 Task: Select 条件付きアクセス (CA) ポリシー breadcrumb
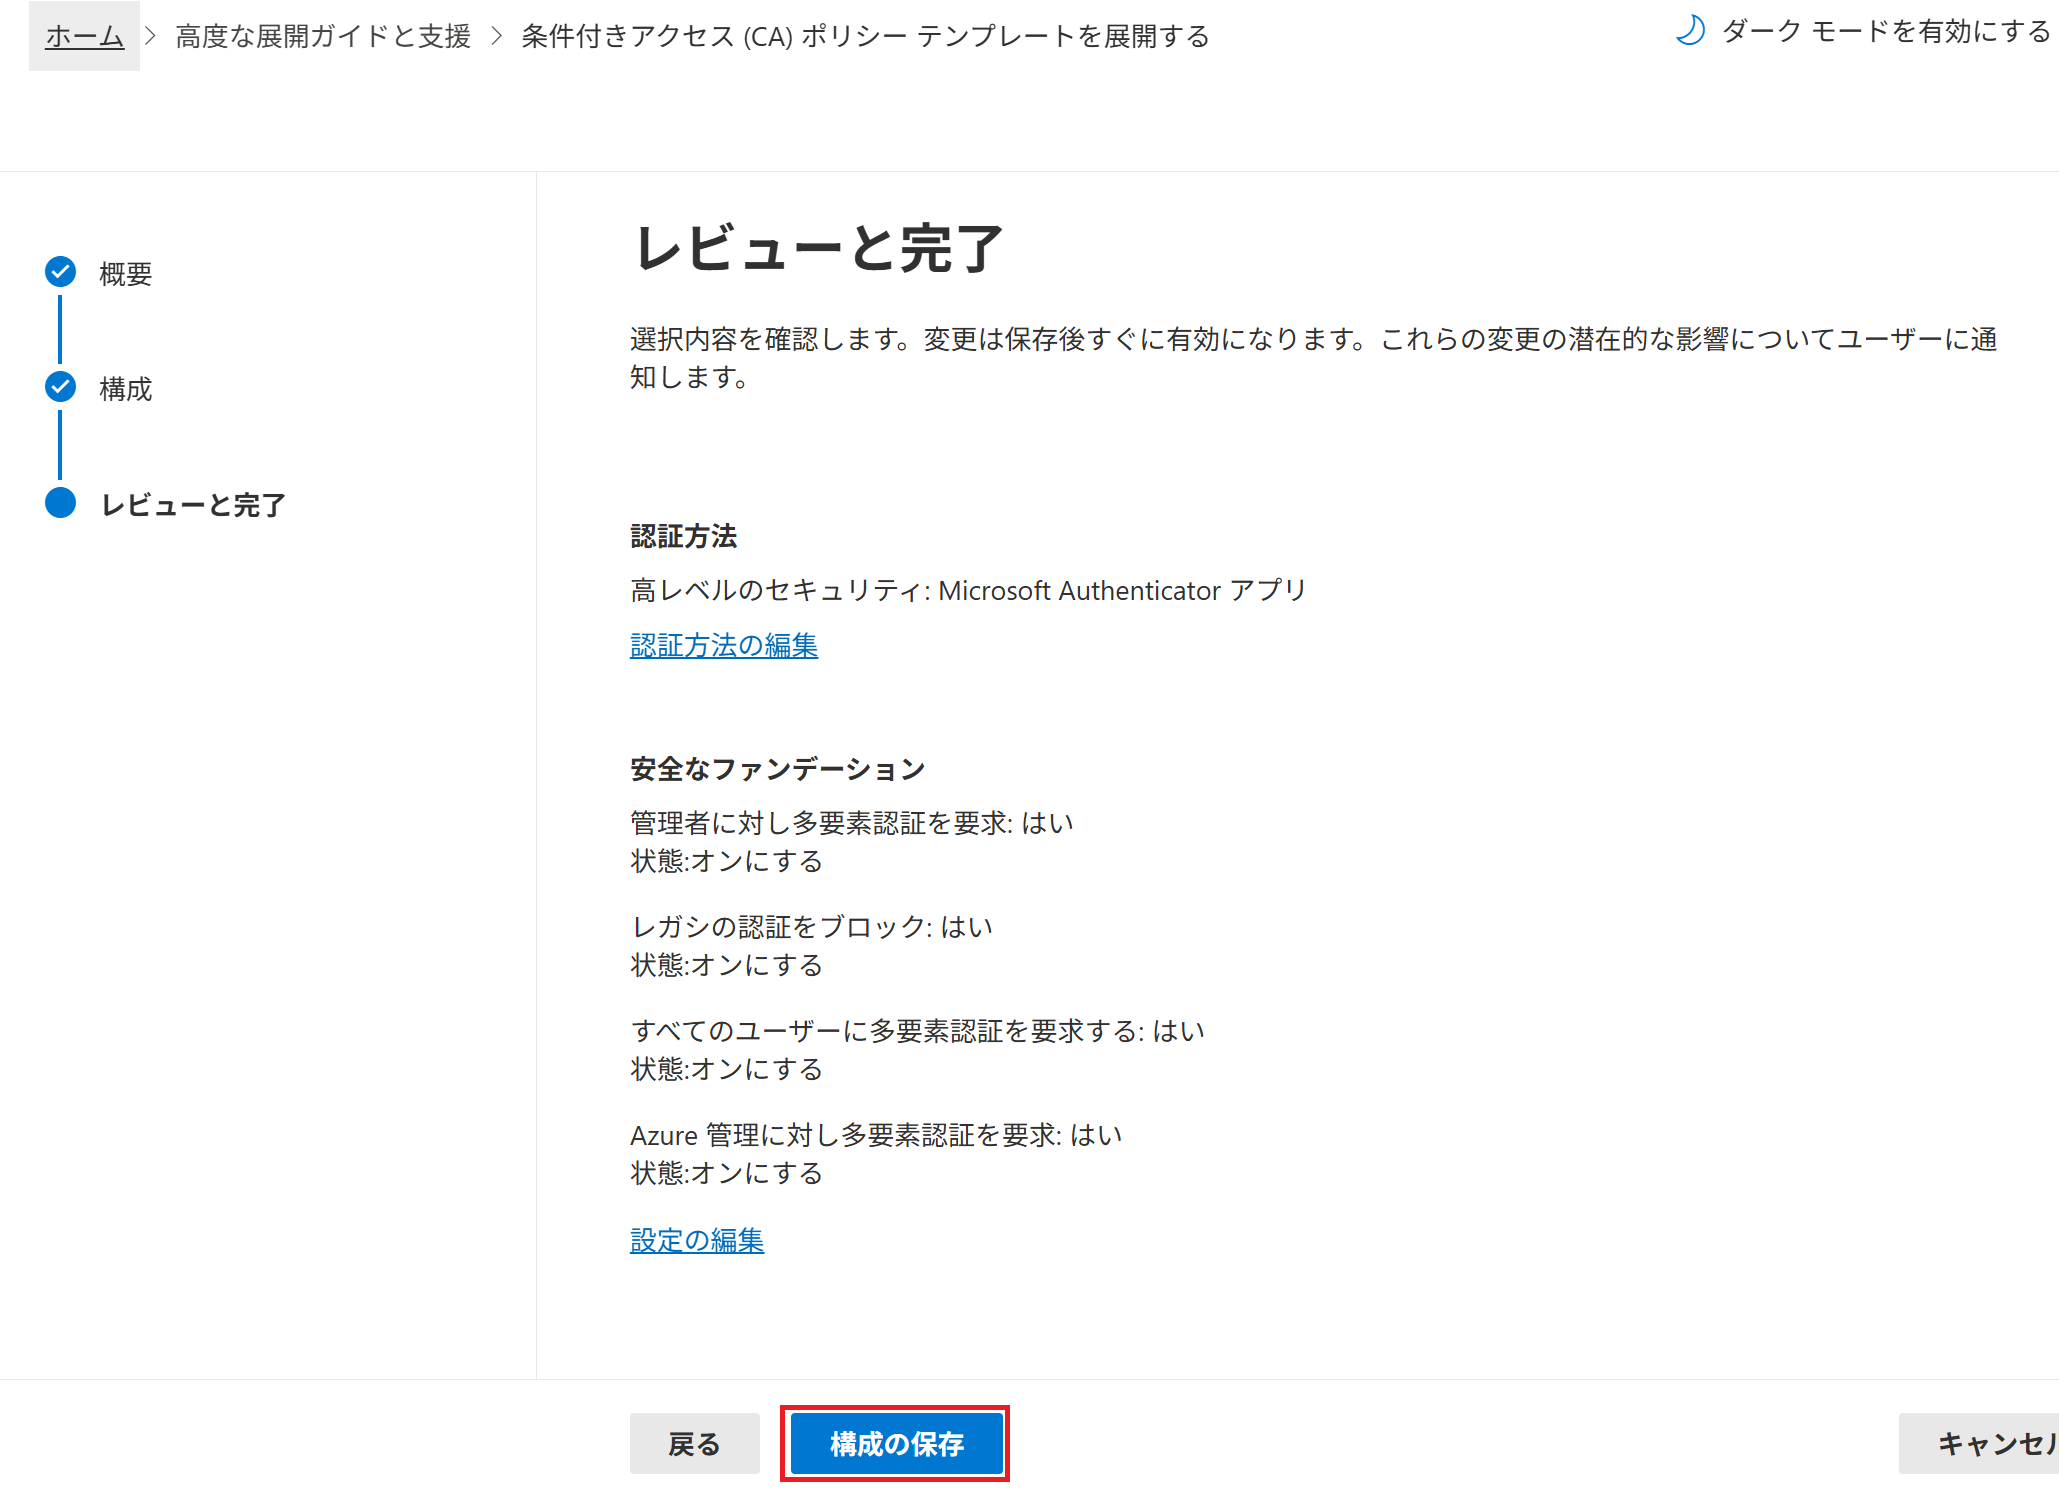[x=865, y=36]
